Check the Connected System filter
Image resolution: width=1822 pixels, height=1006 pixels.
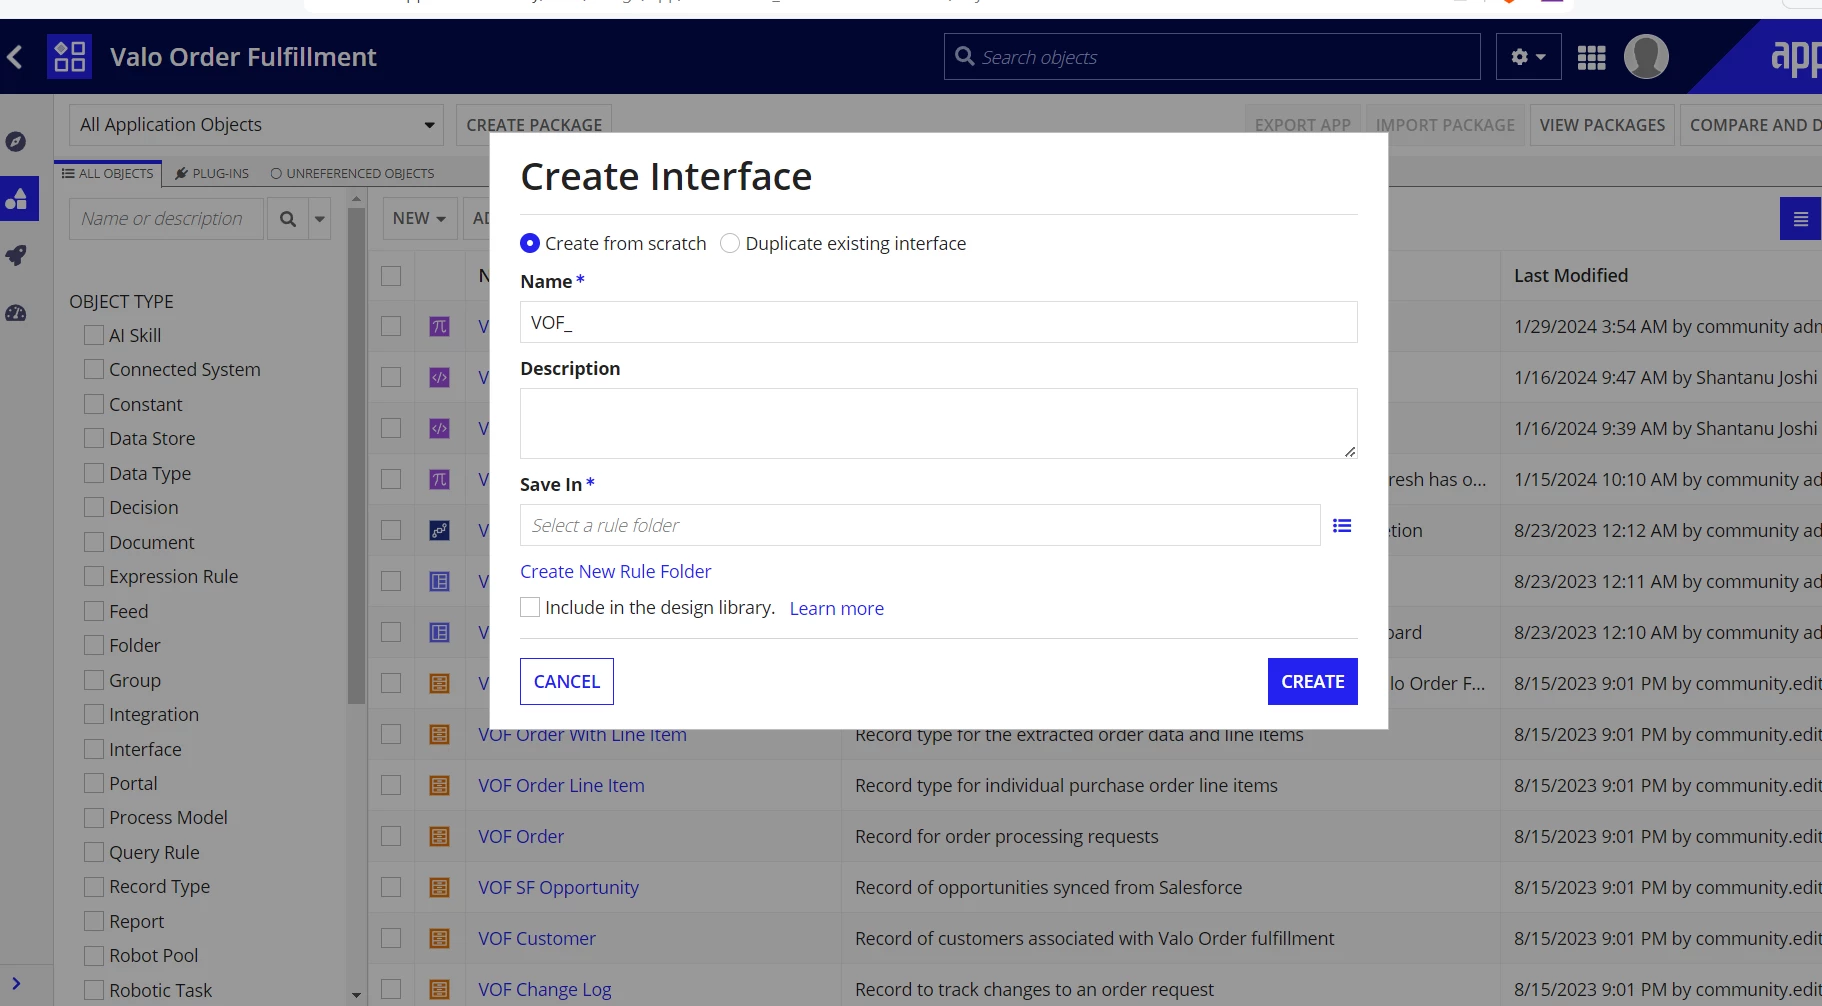click(x=94, y=369)
